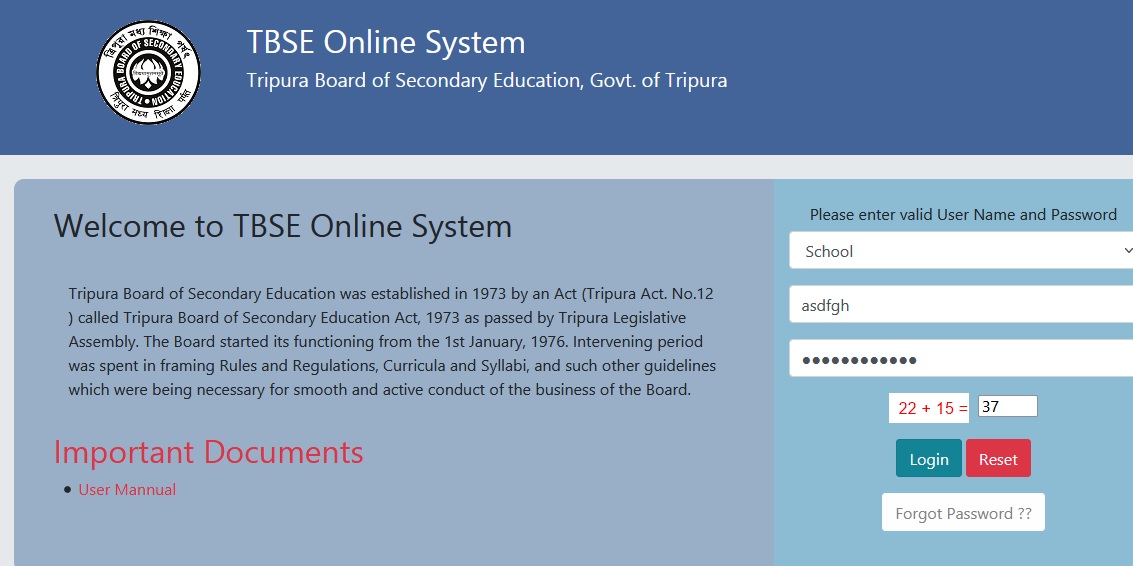
Task: Click into the masked password field
Action: tap(960, 359)
